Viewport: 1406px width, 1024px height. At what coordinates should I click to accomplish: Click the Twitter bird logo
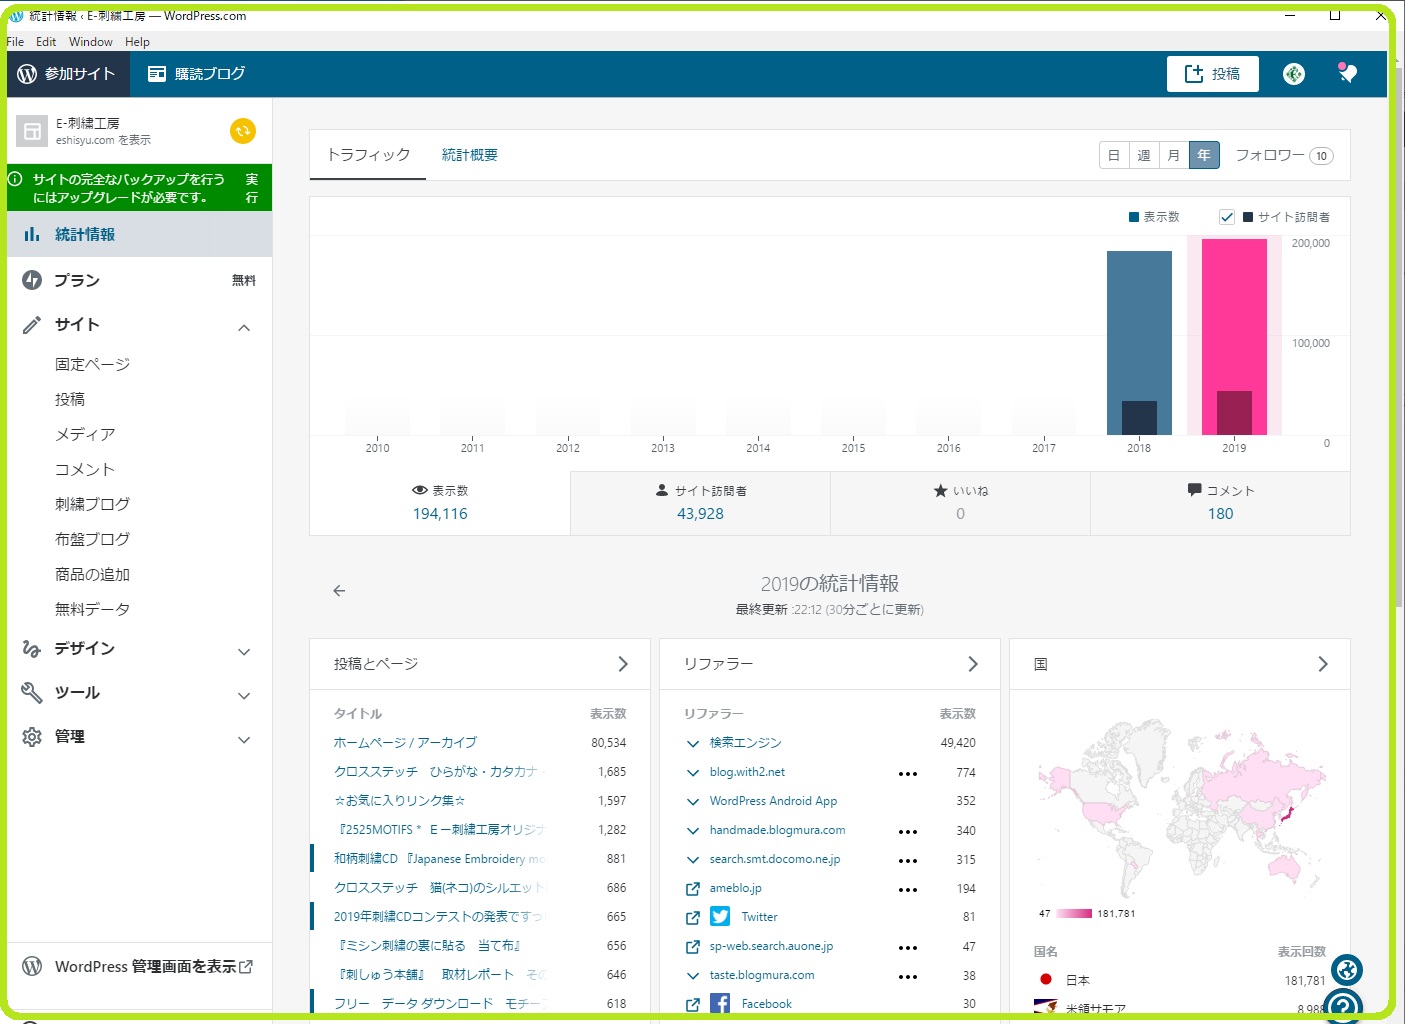pyautogui.click(x=720, y=917)
